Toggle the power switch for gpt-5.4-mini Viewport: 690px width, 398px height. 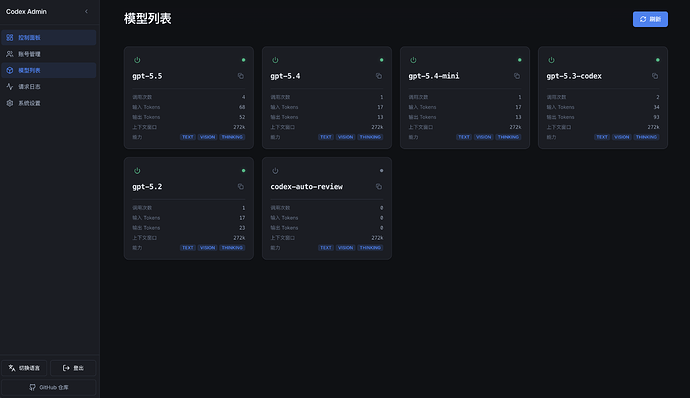[x=413, y=60]
